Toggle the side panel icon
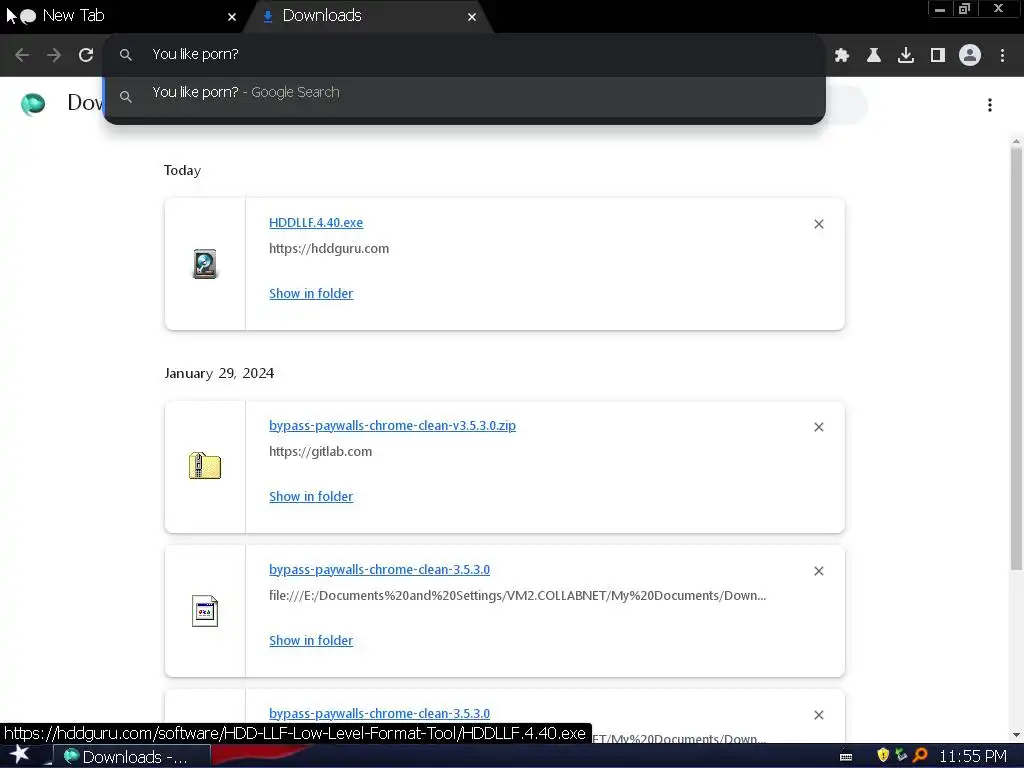The height and width of the screenshot is (768, 1024). pyautogui.click(x=938, y=56)
